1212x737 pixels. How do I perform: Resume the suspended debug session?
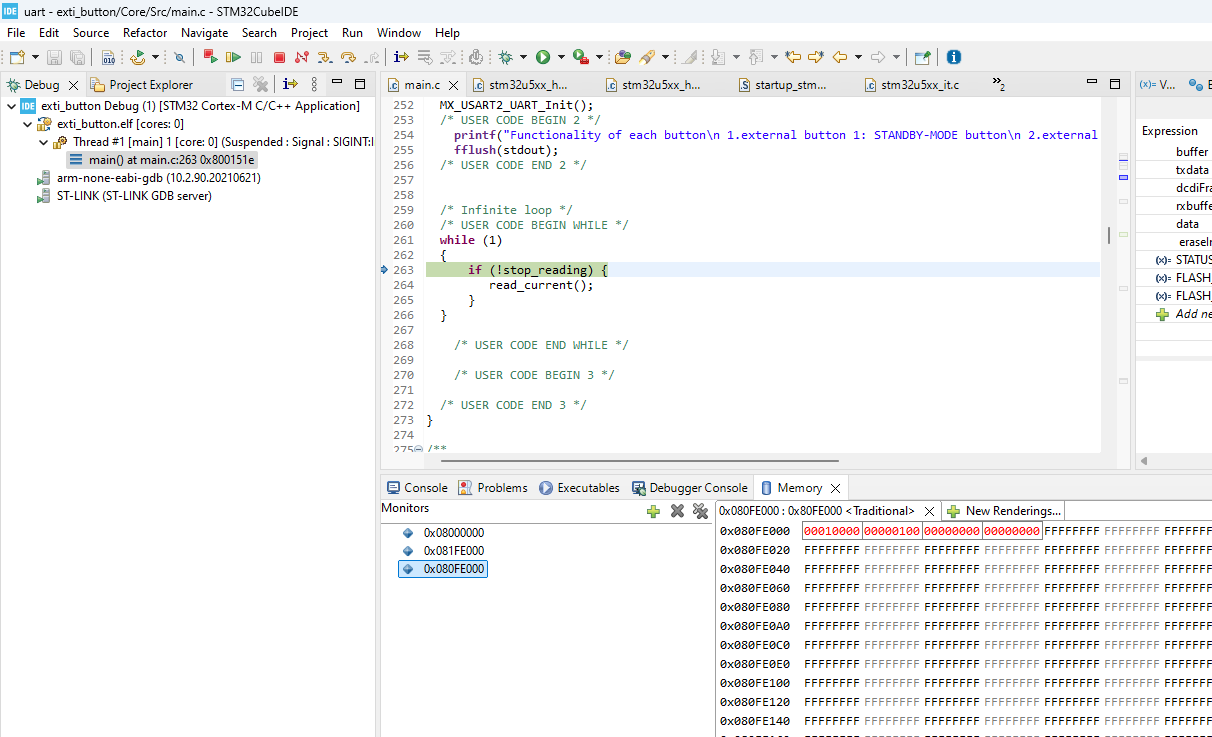click(232, 57)
